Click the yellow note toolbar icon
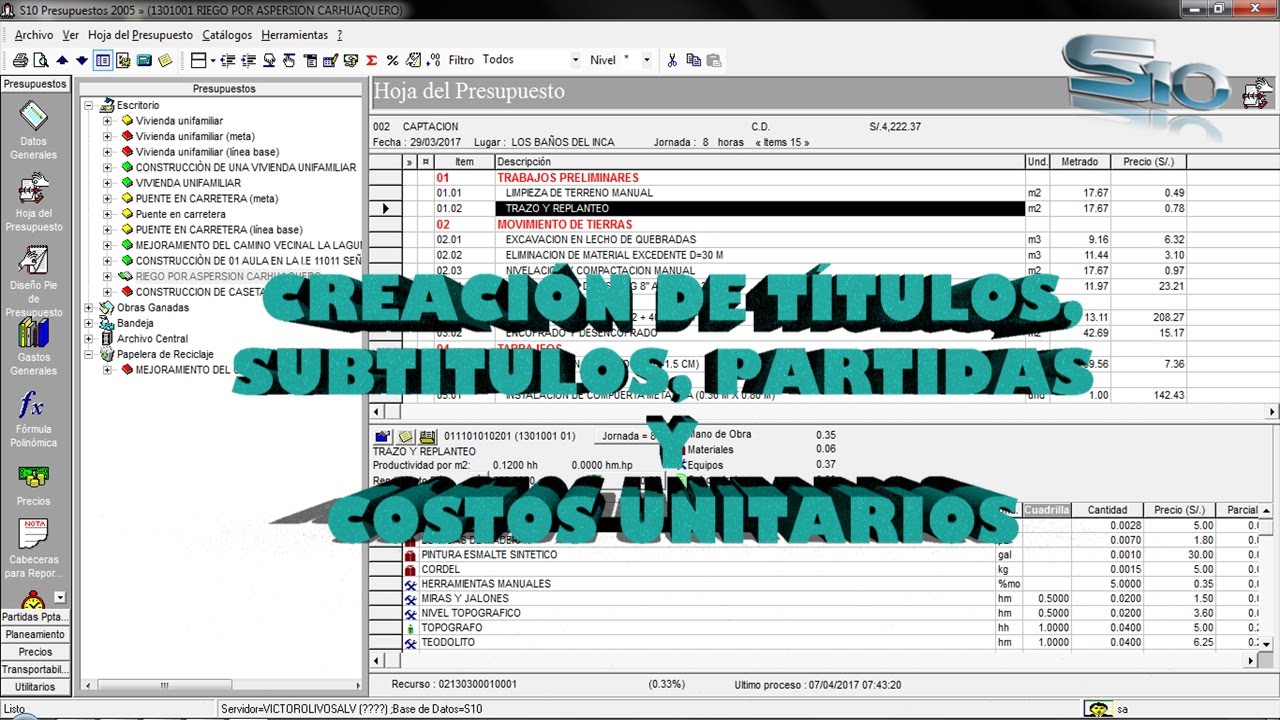The width and height of the screenshot is (1280, 720). [x=165, y=60]
